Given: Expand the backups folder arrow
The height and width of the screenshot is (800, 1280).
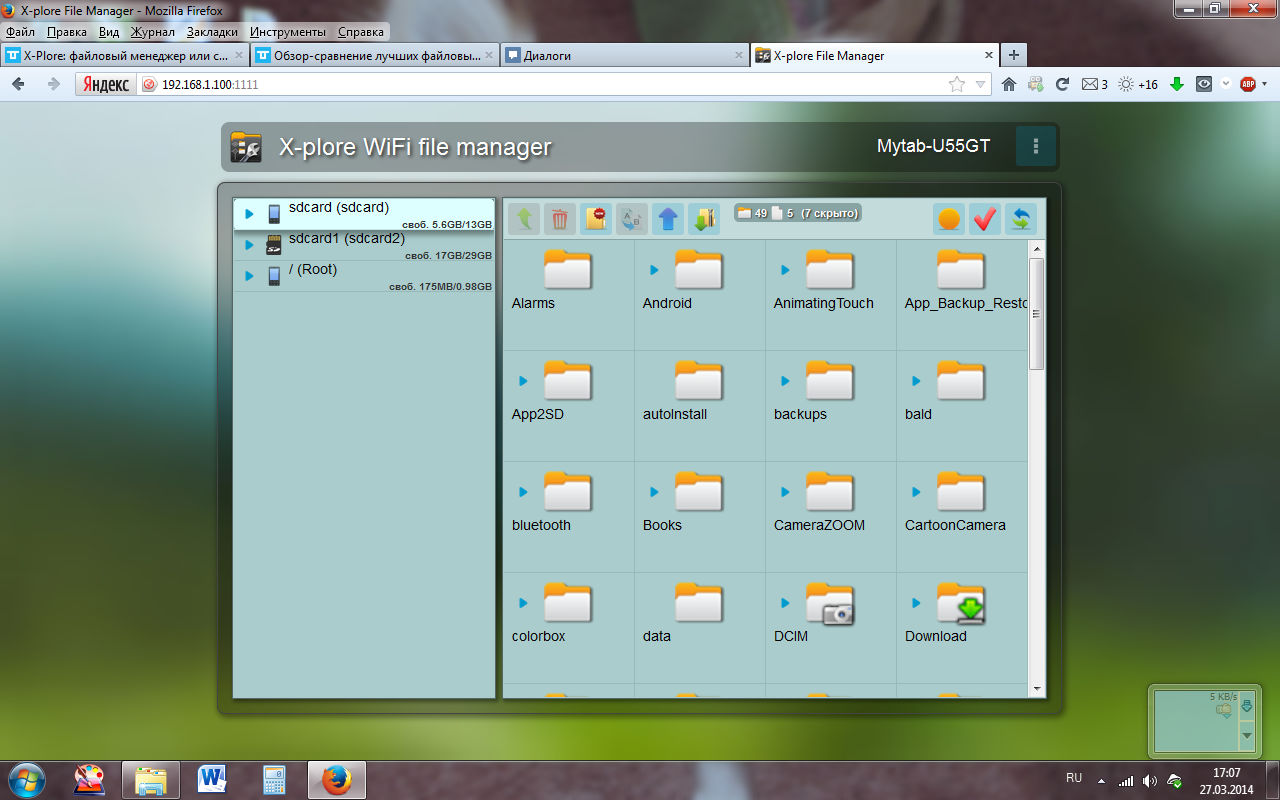Looking at the screenshot, I should point(785,381).
